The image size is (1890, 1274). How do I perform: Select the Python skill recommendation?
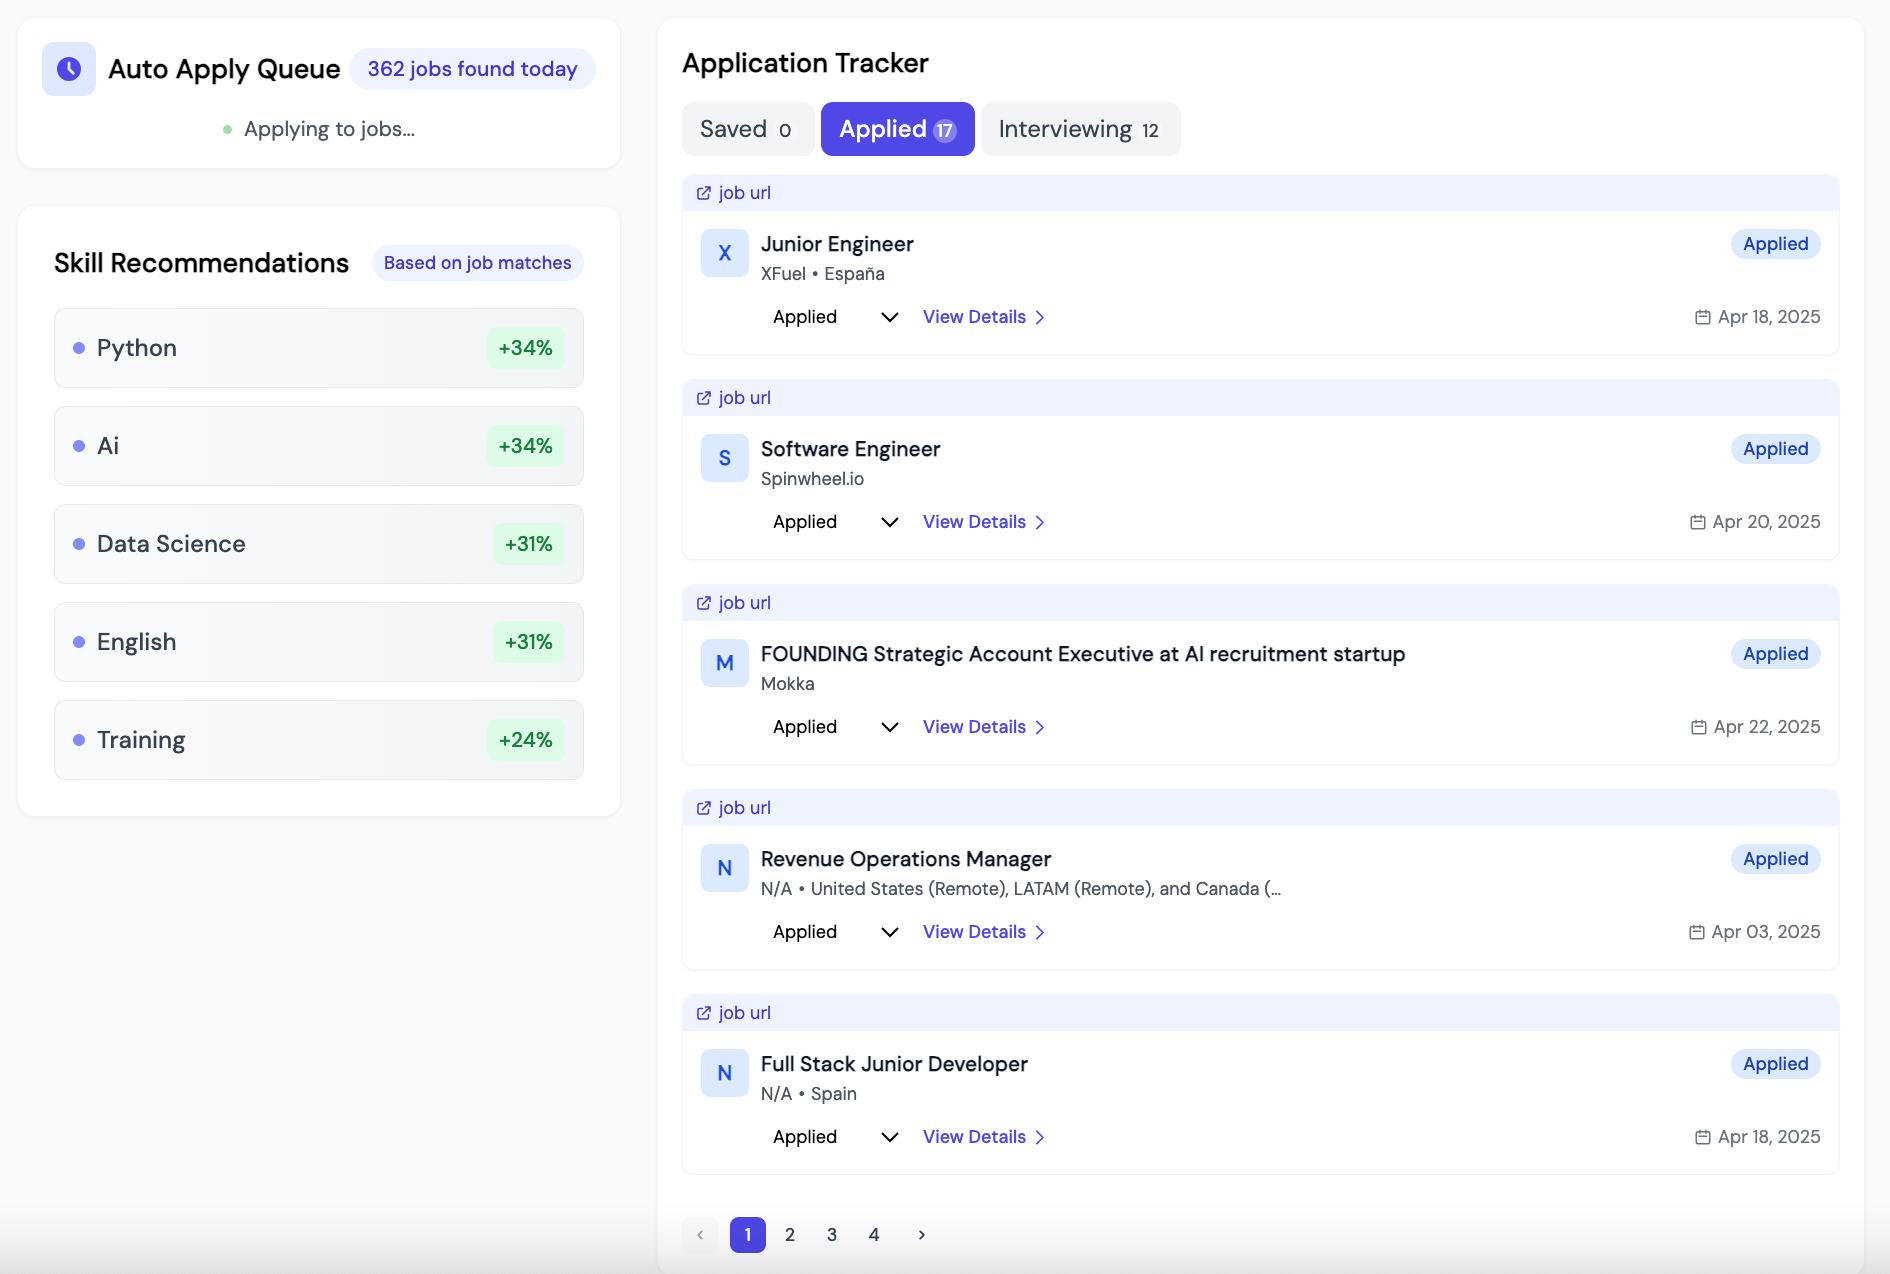pyautogui.click(x=318, y=348)
